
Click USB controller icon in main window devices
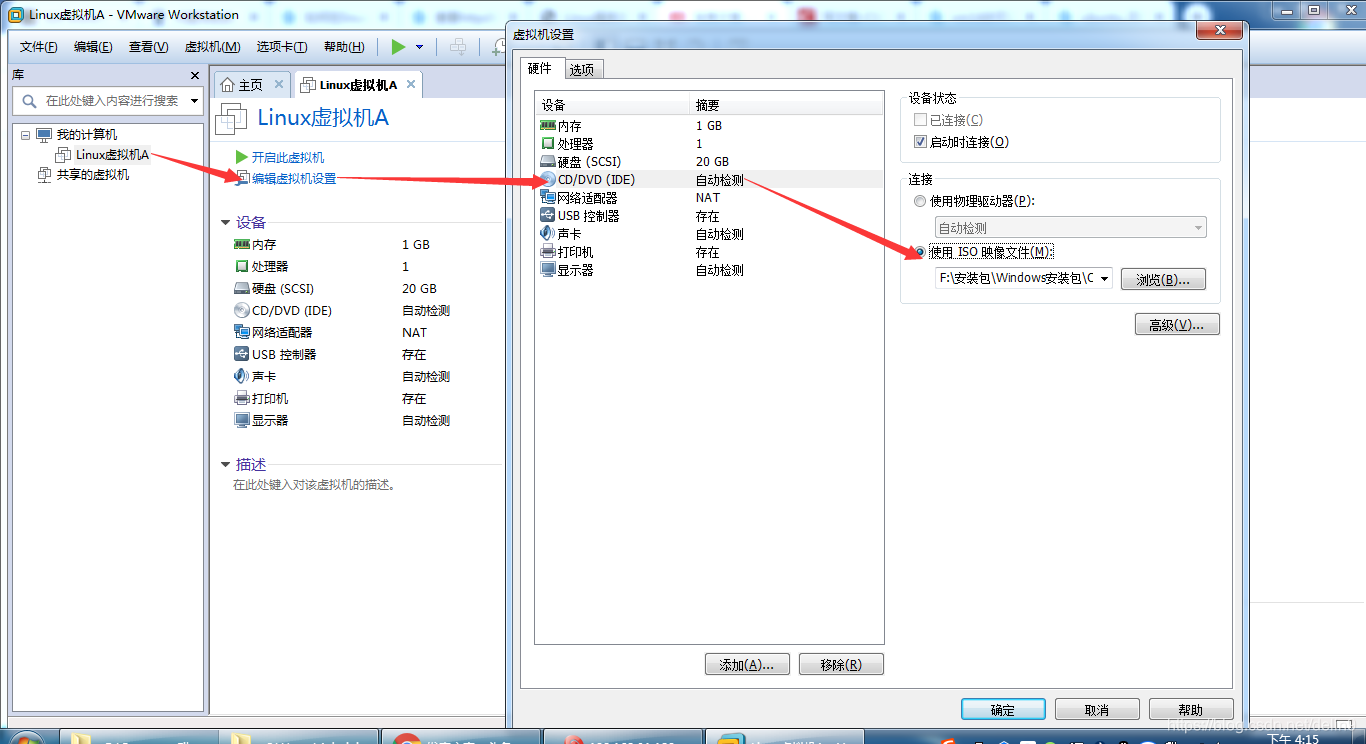pos(241,354)
